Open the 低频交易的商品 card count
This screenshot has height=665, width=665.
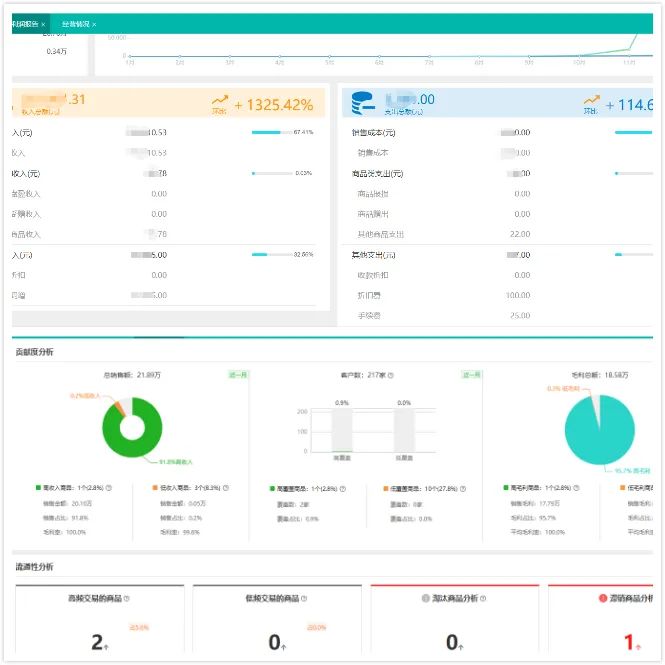[x=274, y=641]
